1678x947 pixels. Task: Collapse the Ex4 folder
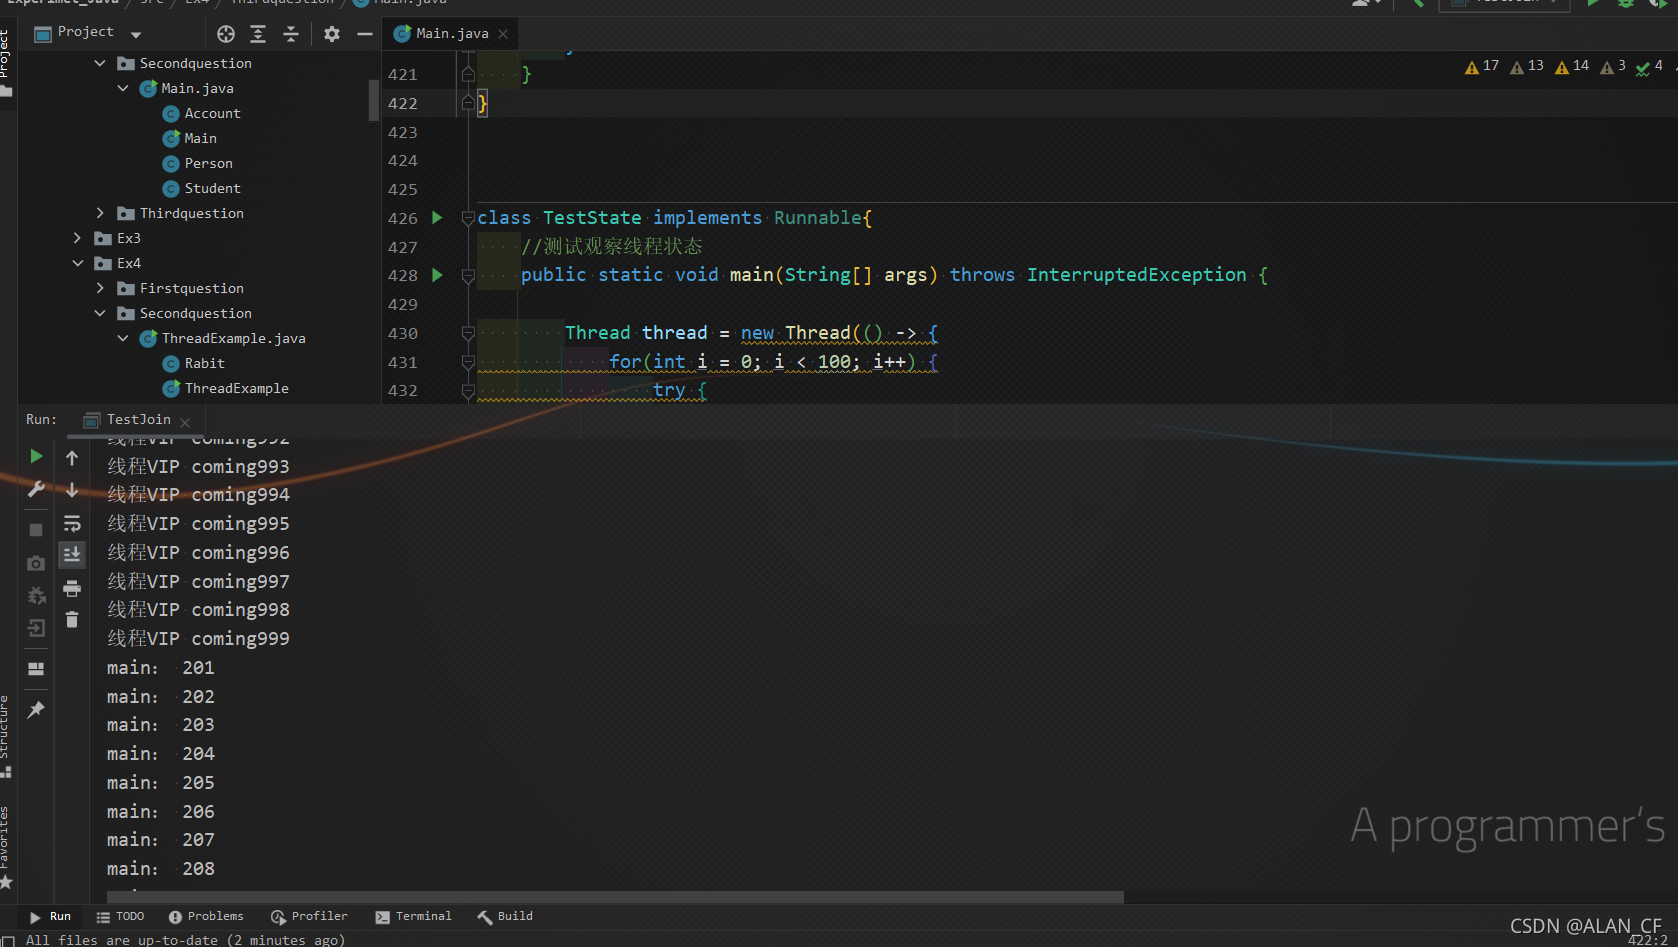[77, 263]
